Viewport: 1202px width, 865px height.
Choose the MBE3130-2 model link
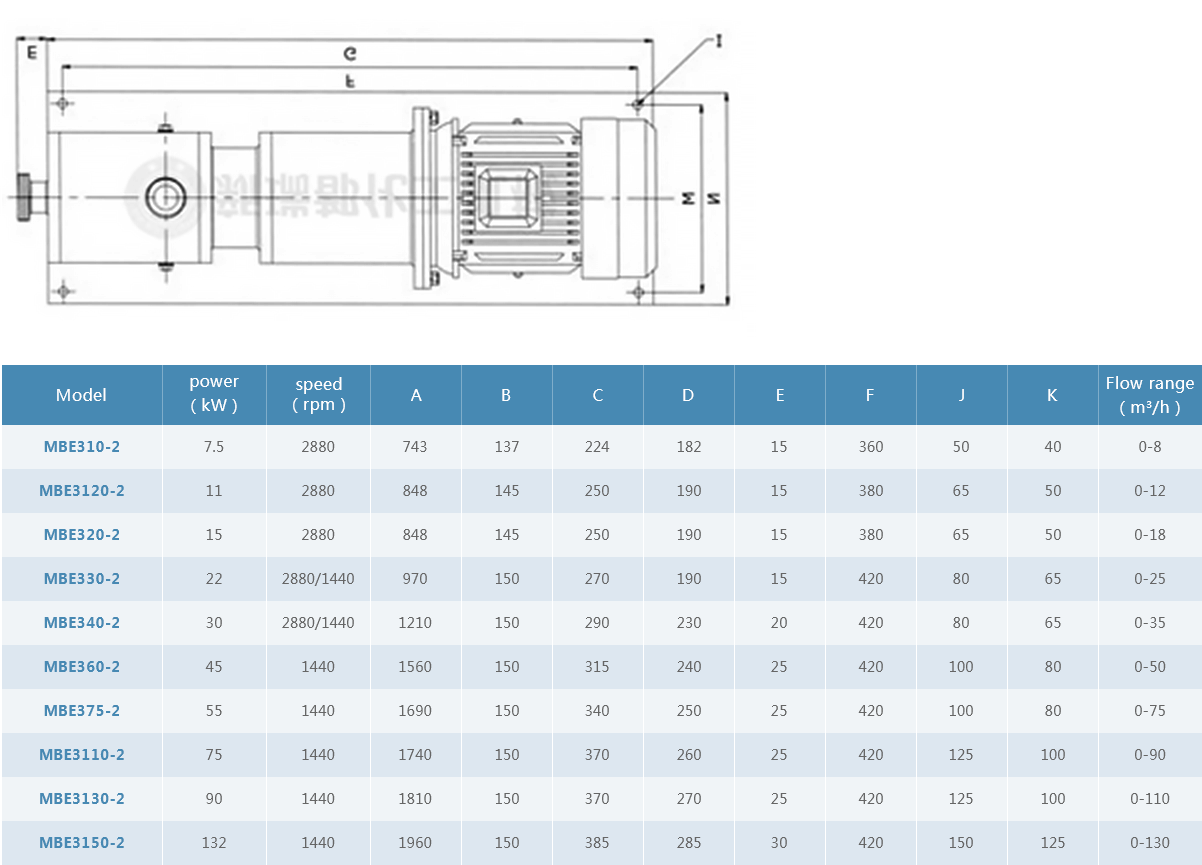tap(81, 799)
